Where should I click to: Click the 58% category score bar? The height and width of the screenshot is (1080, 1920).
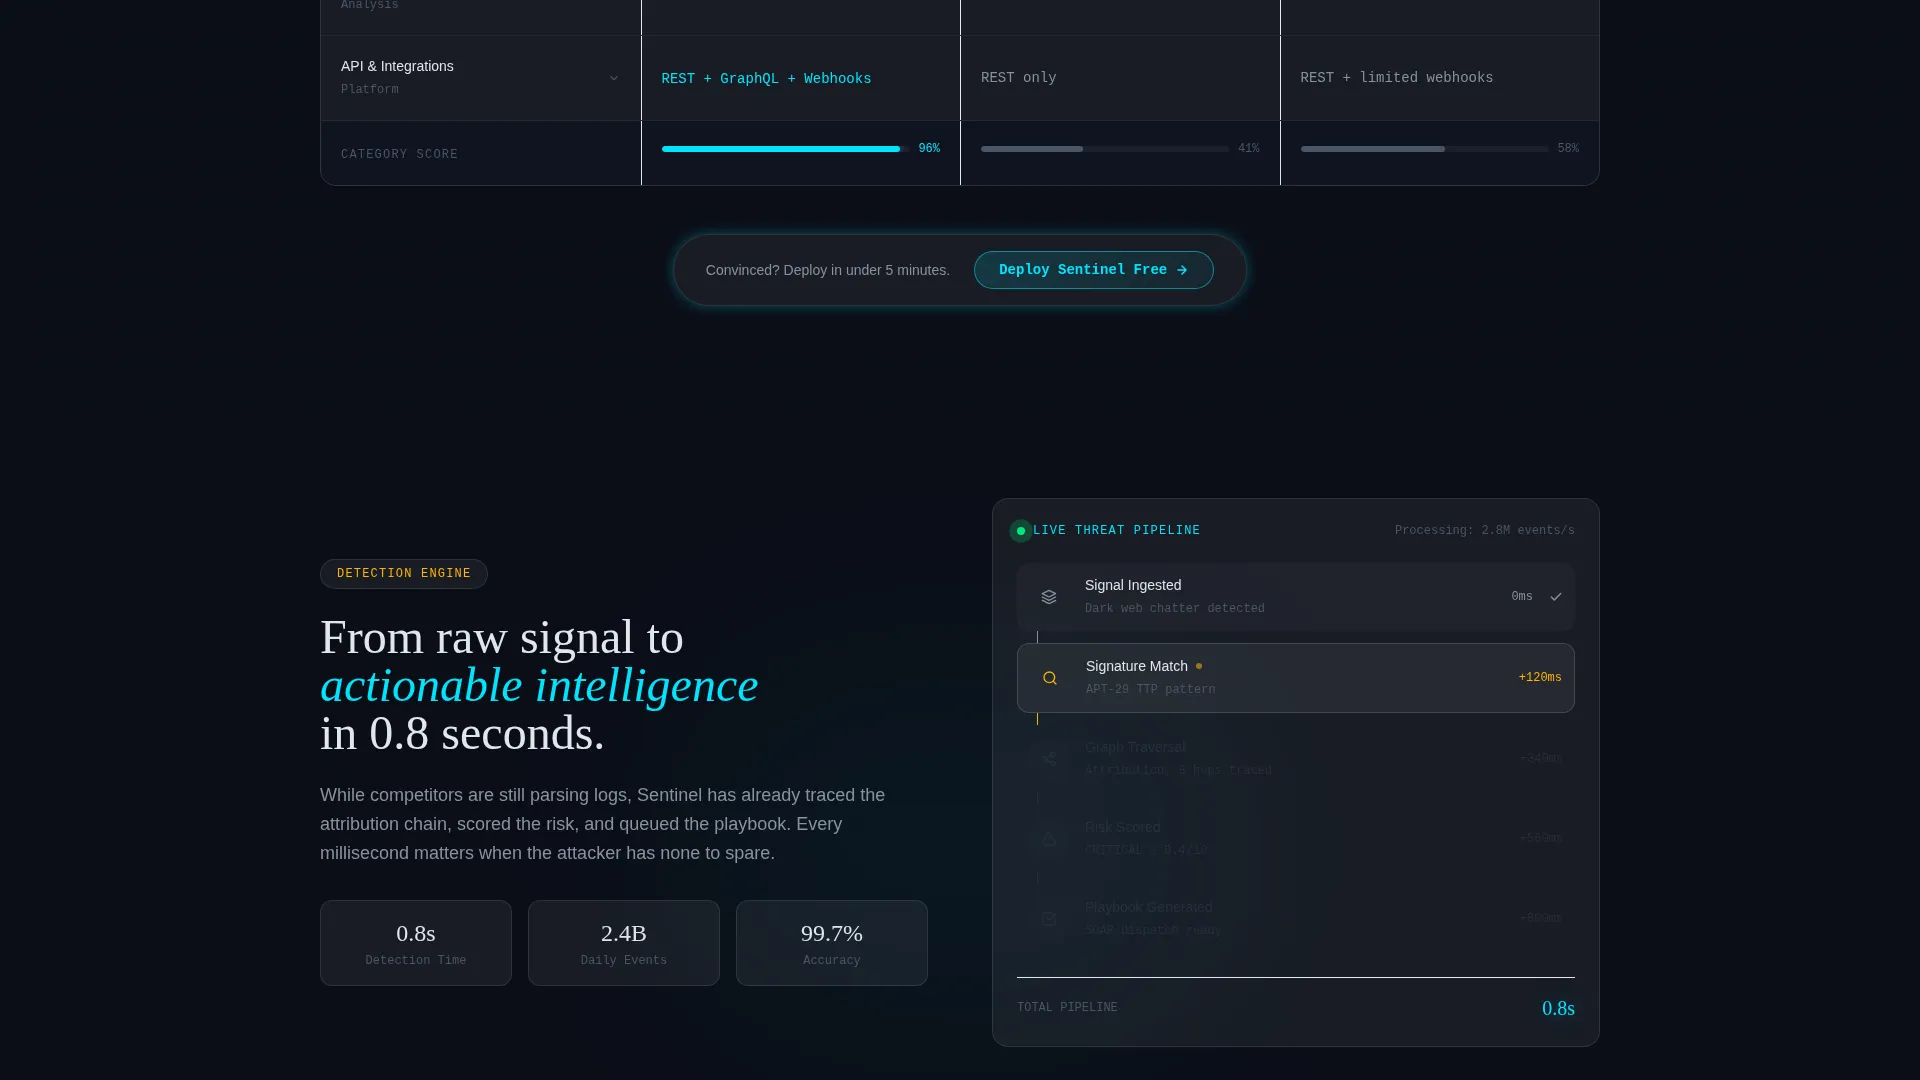pyautogui.click(x=1424, y=149)
